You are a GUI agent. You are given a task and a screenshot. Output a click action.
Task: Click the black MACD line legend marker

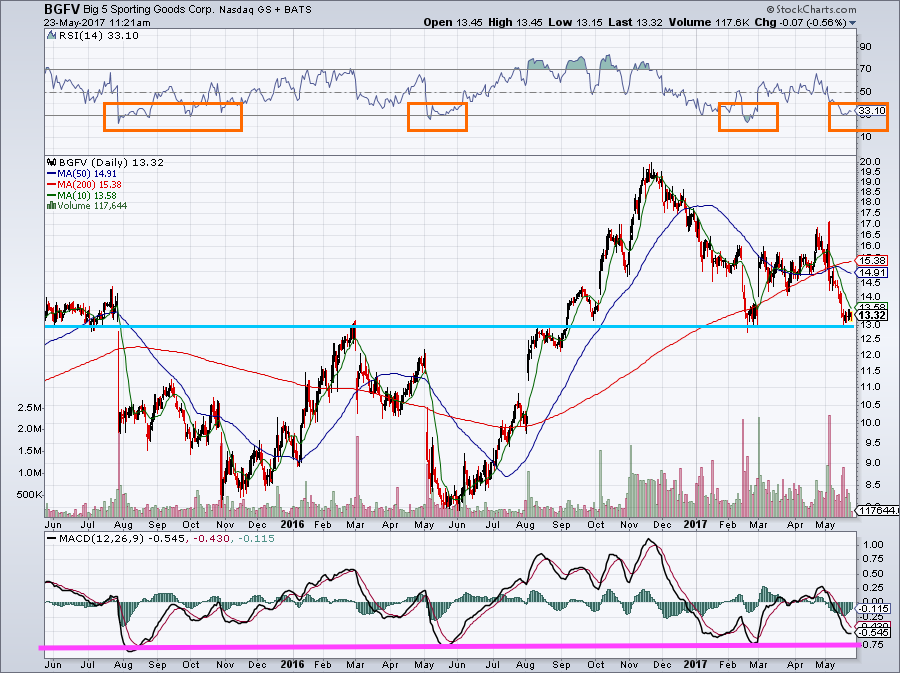click(52, 539)
